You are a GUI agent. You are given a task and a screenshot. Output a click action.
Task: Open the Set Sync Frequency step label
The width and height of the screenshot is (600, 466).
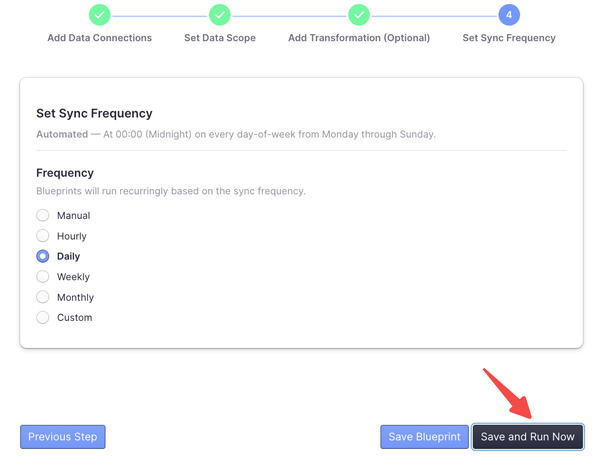point(509,38)
